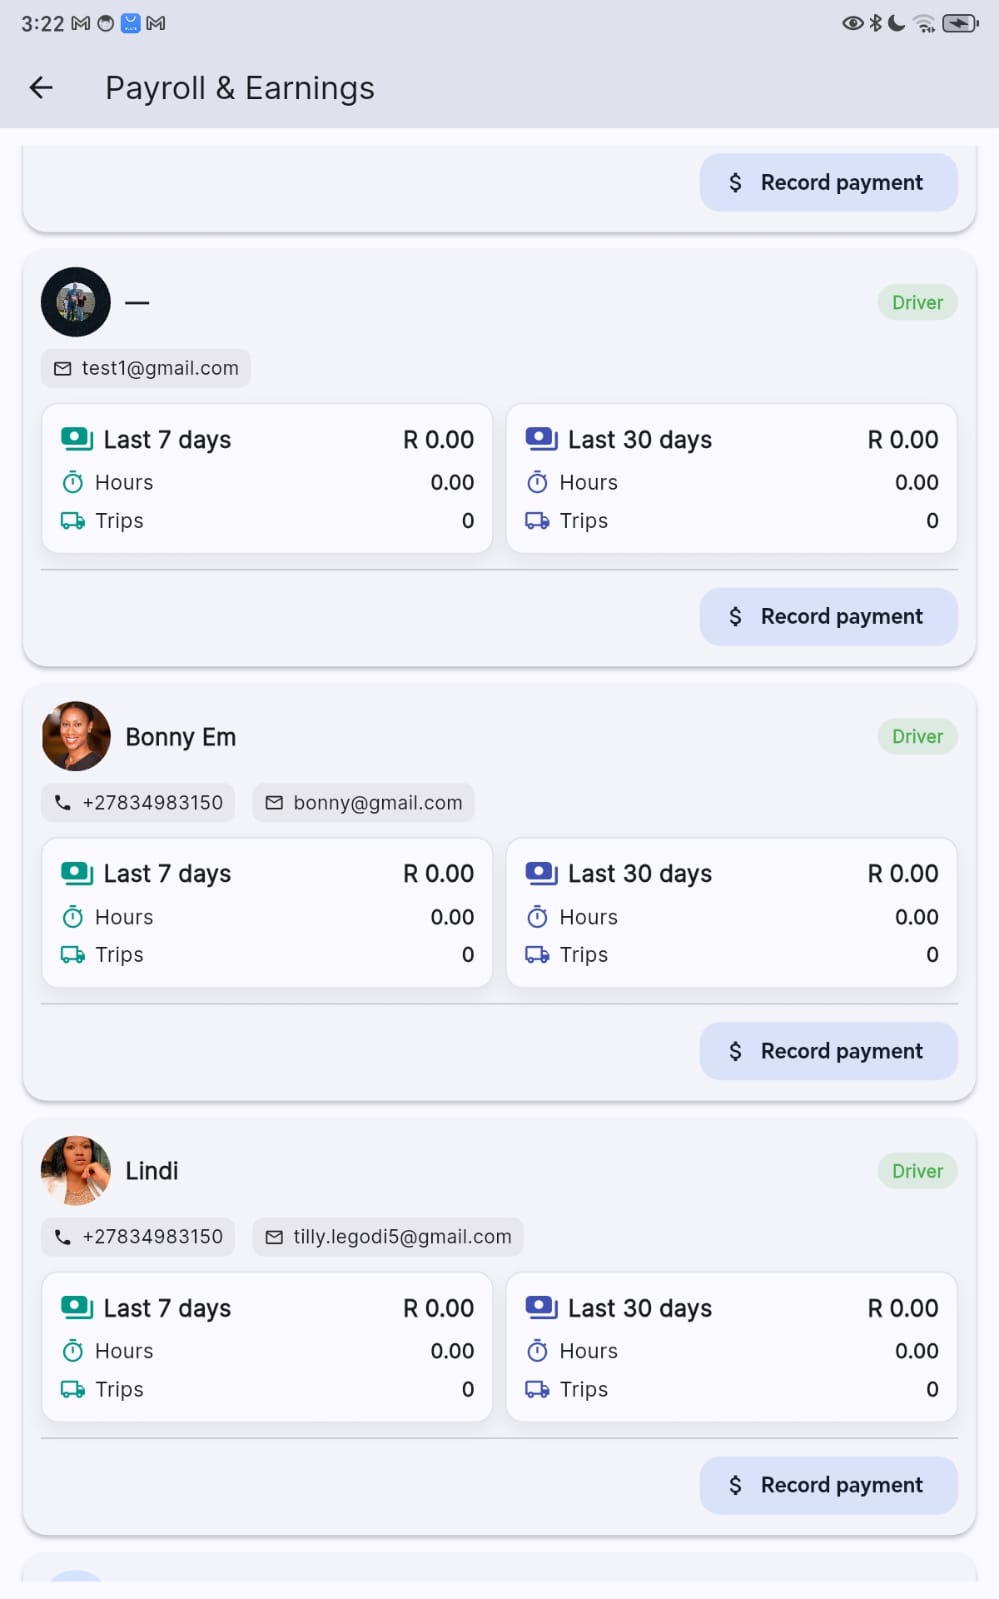Tap Lindi's blue Last 30 days cash icon
The height and width of the screenshot is (1599, 999).
[x=541, y=1308]
